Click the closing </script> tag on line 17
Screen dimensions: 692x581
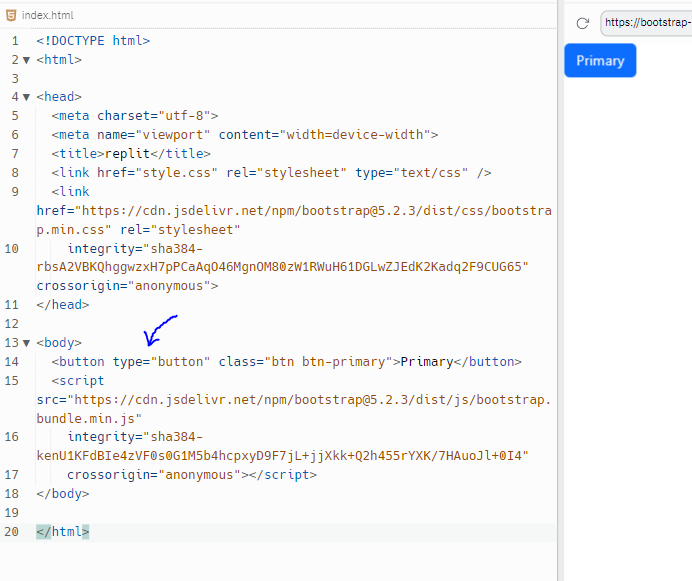[x=282, y=475]
